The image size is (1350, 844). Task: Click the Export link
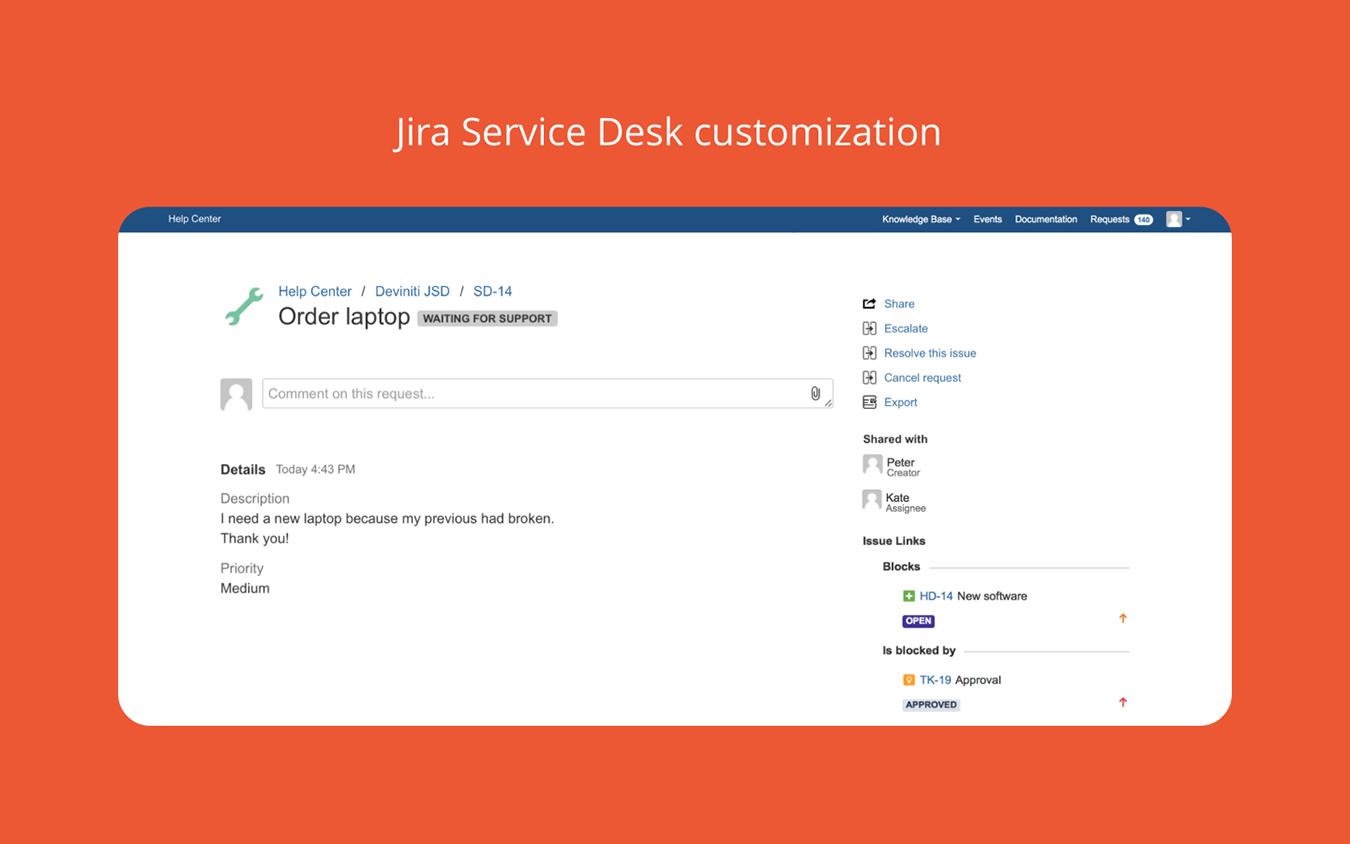[900, 402]
